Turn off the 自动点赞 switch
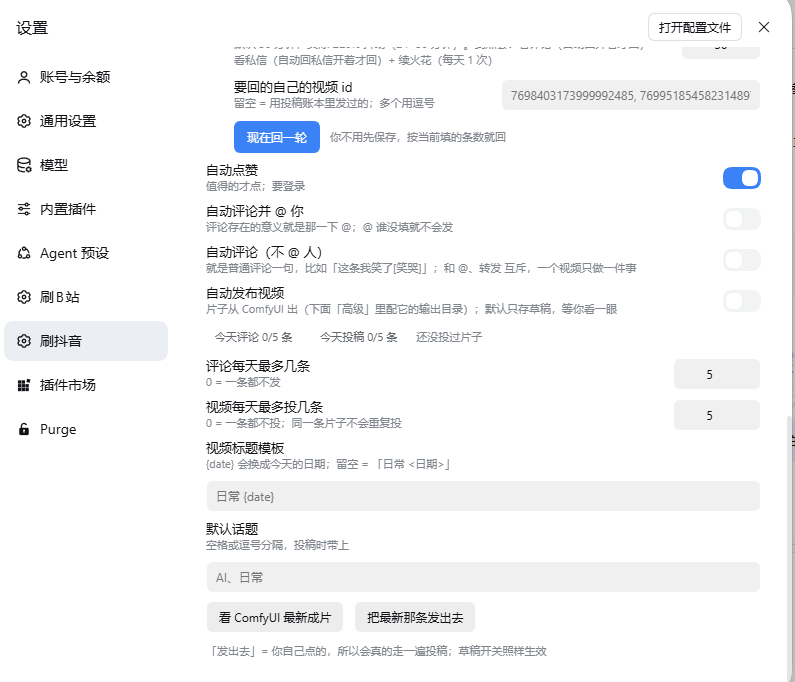Image resolution: width=795 pixels, height=682 pixels. [741, 178]
